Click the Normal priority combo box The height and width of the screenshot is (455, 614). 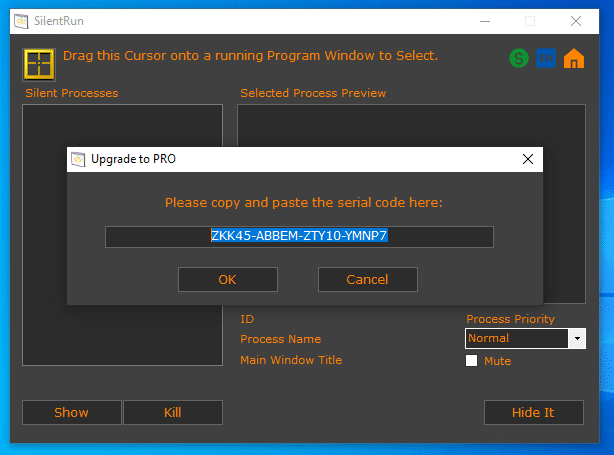[525, 338]
